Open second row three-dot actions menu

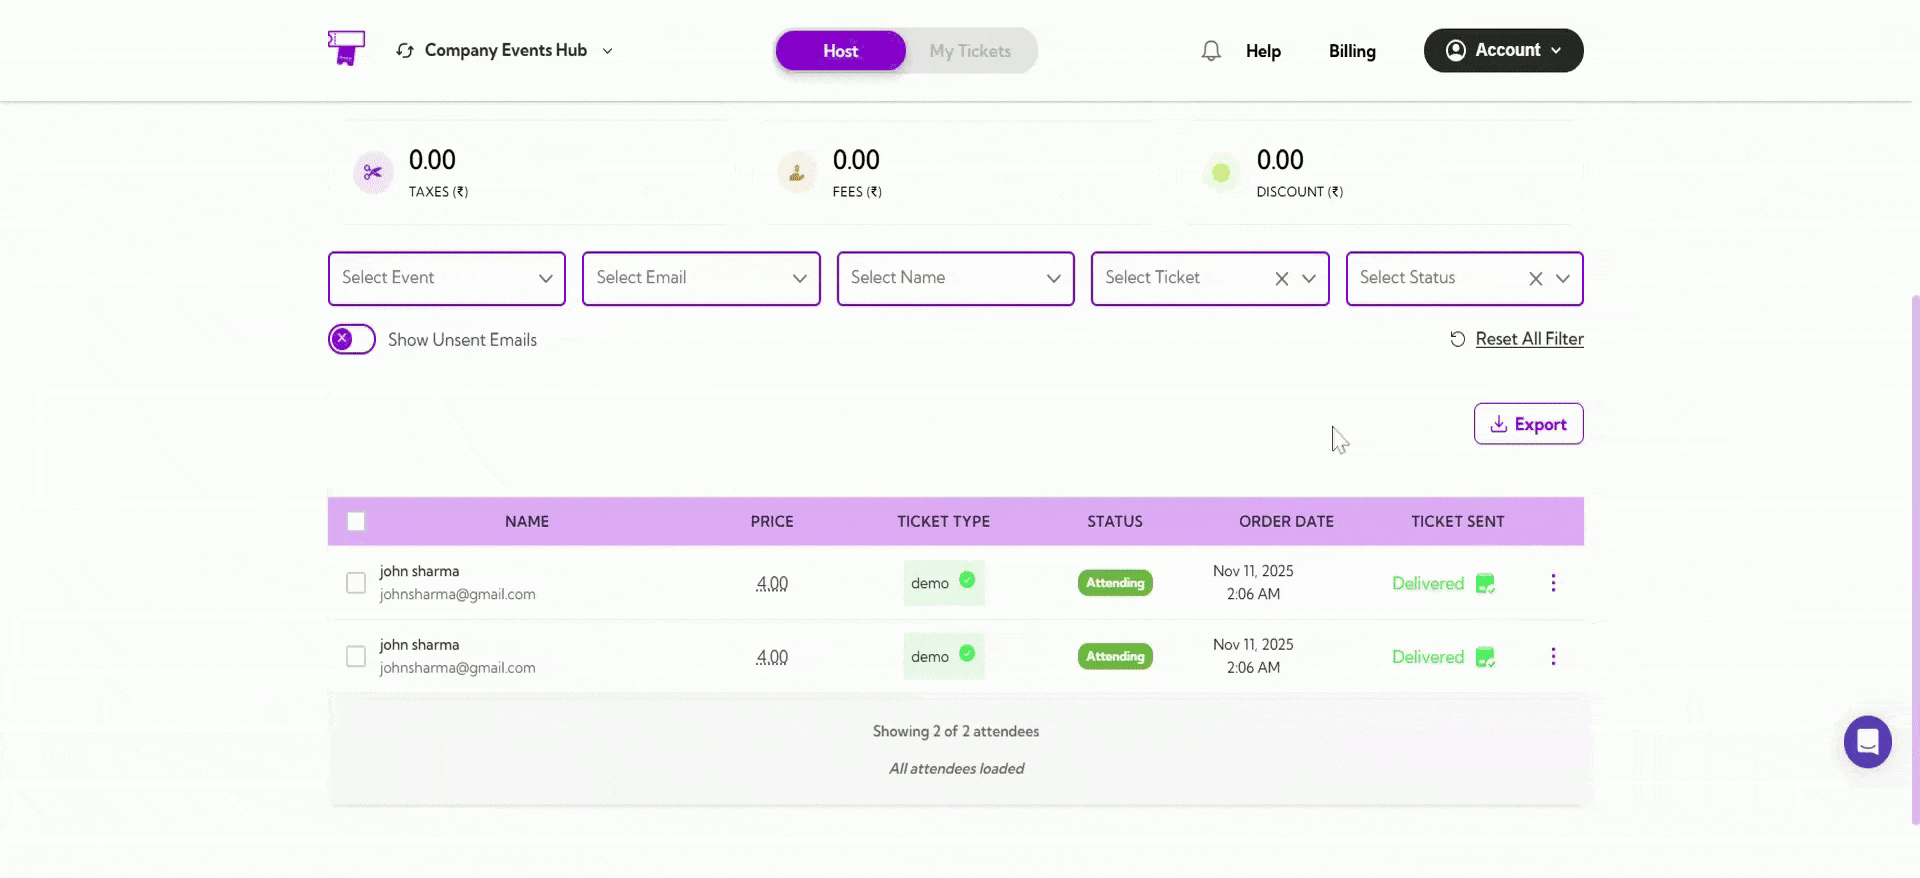1553,656
